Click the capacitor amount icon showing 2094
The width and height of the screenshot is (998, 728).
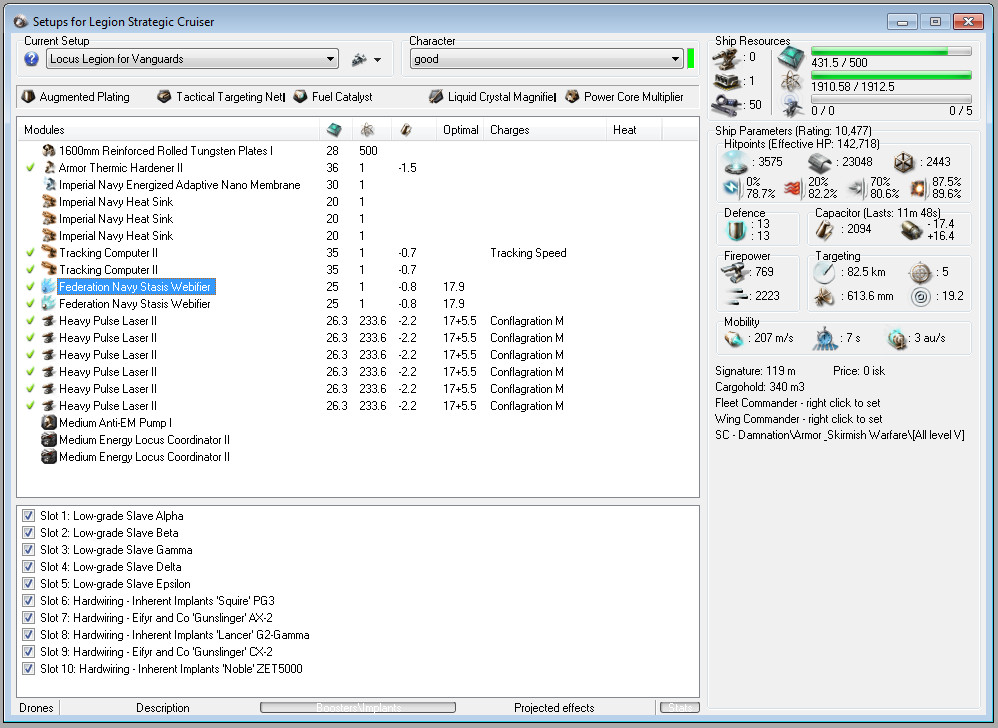(x=825, y=230)
